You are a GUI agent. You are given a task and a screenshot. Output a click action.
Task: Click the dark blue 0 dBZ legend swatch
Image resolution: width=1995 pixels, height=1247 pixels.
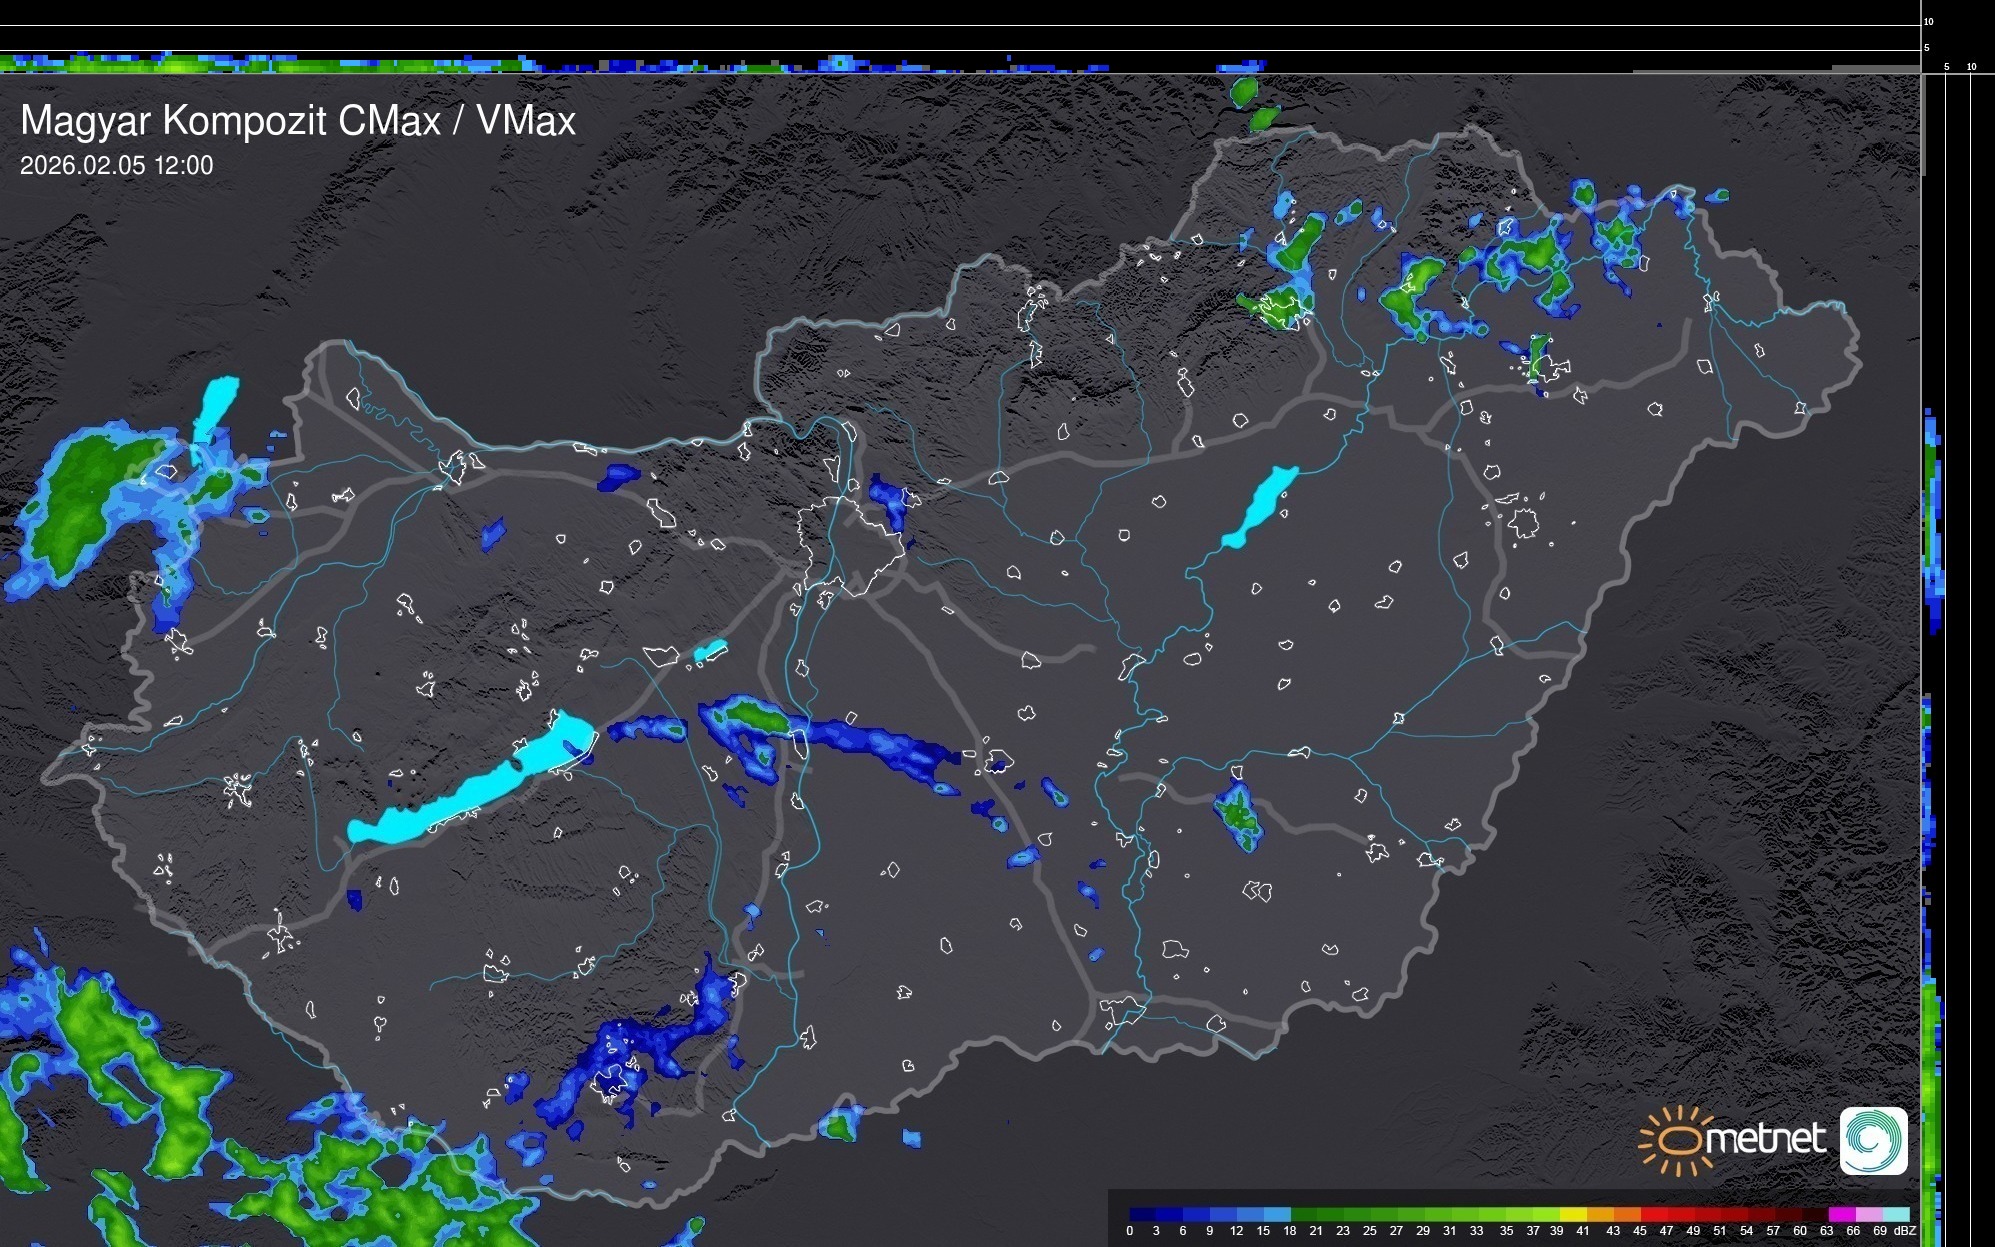1142,1214
